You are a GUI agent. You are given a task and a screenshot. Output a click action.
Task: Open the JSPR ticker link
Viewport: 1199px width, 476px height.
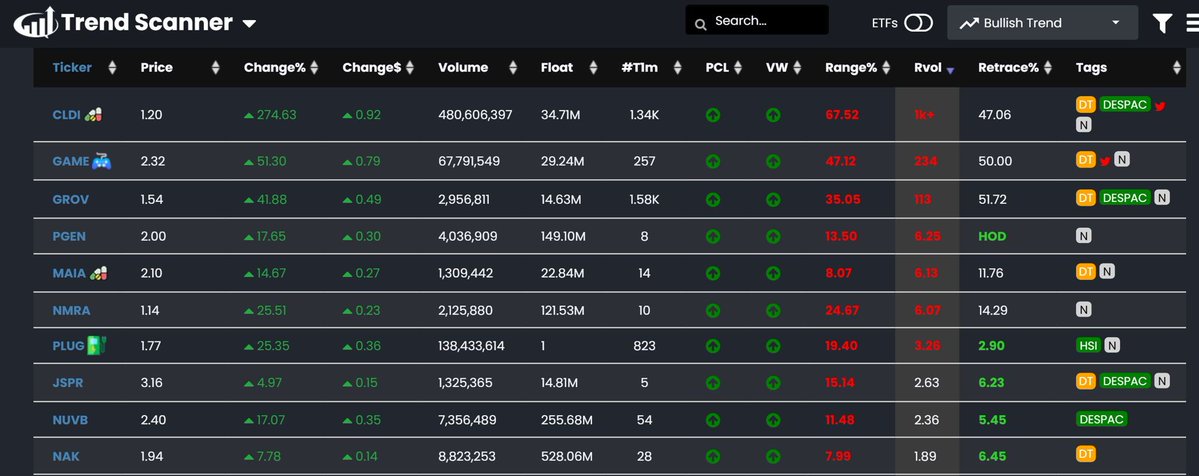coord(68,382)
